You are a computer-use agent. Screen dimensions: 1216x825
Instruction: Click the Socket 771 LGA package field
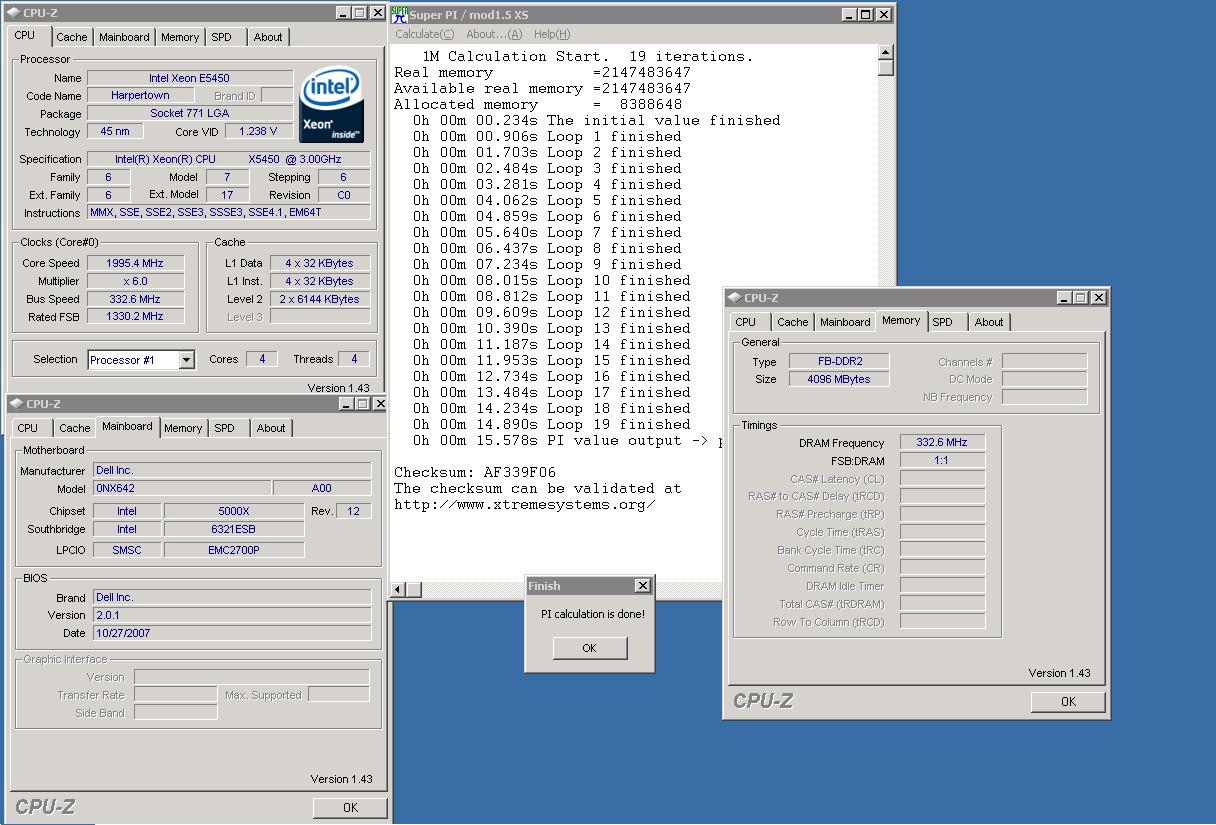190,114
